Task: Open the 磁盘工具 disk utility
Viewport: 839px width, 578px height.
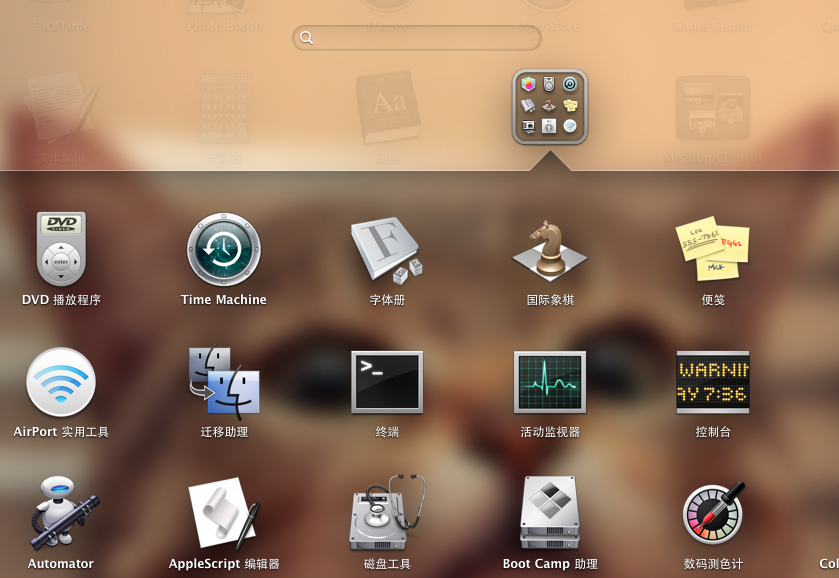Action: pyautogui.click(x=387, y=513)
